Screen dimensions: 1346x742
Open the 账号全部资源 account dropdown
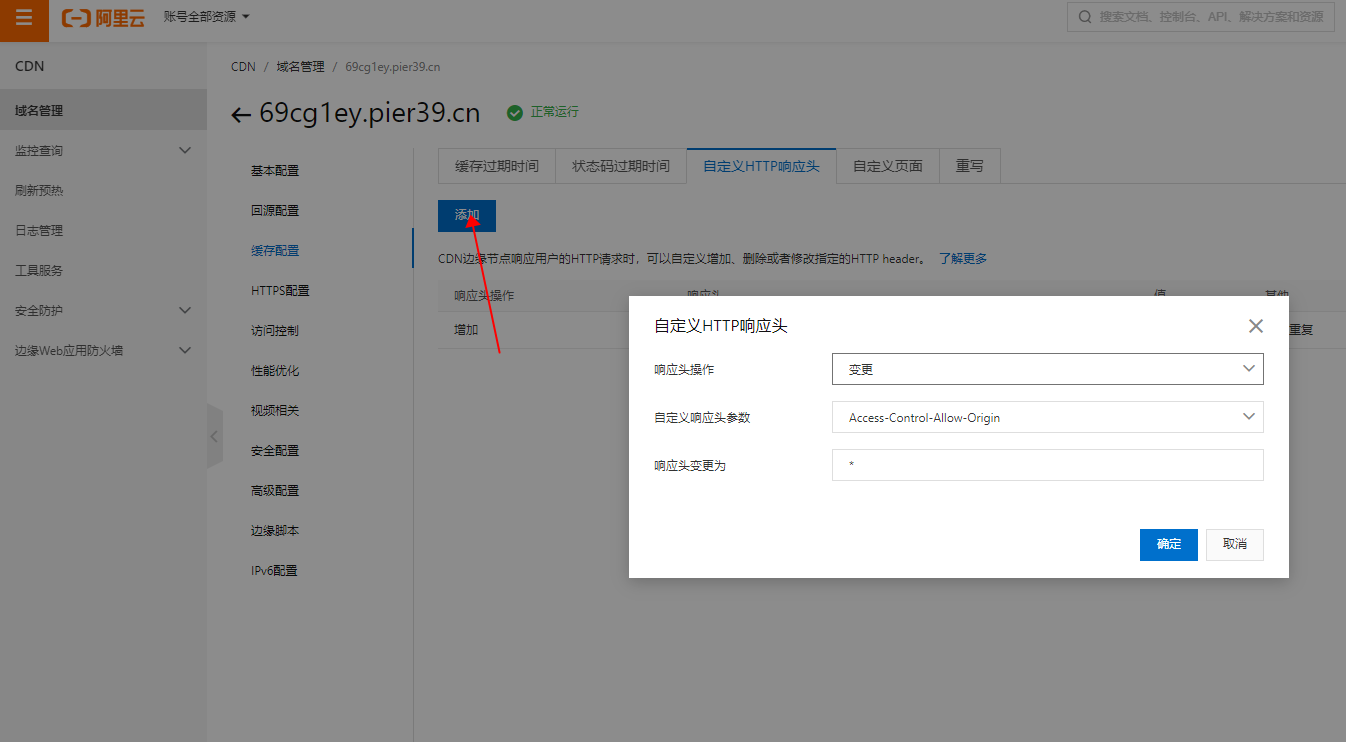(x=206, y=17)
